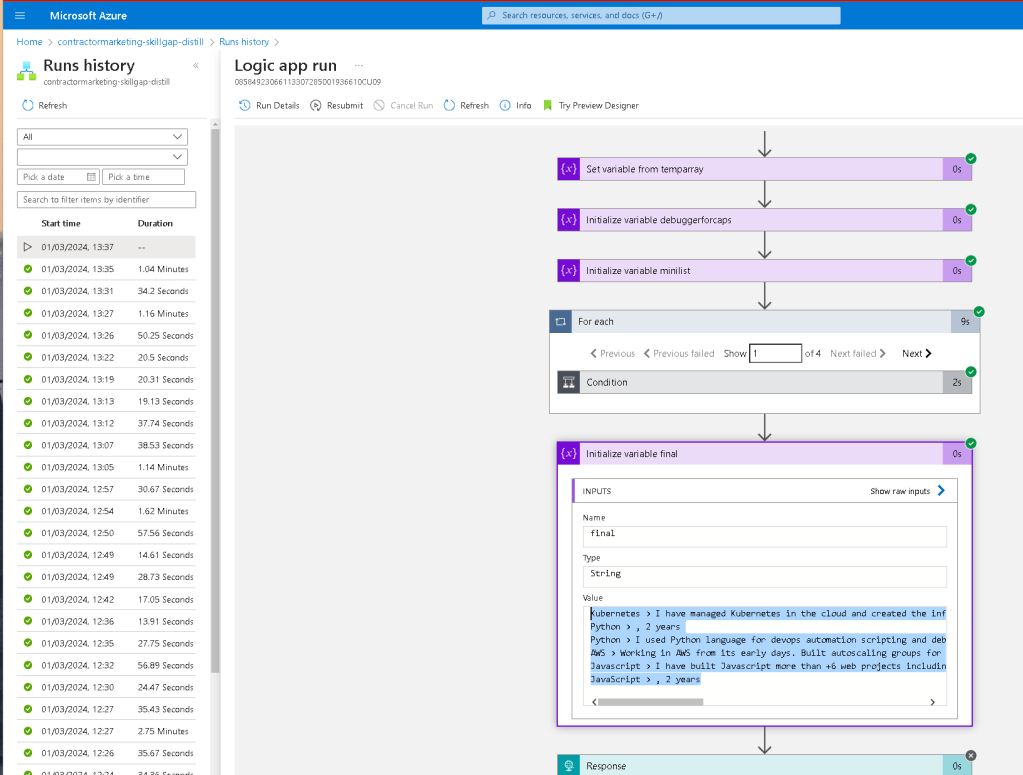The height and width of the screenshot is (775, 1023).
Task: Go to Home breadcrumb
Action: coord(29,42)
